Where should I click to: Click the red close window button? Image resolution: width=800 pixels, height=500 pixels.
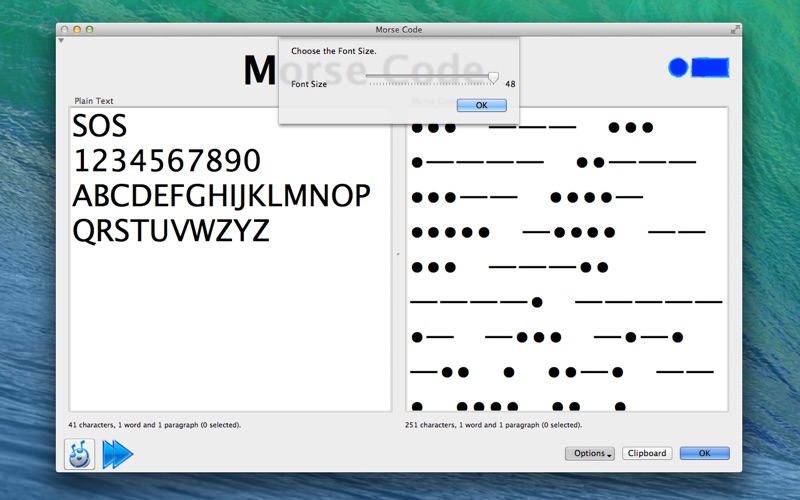[63, 29]
